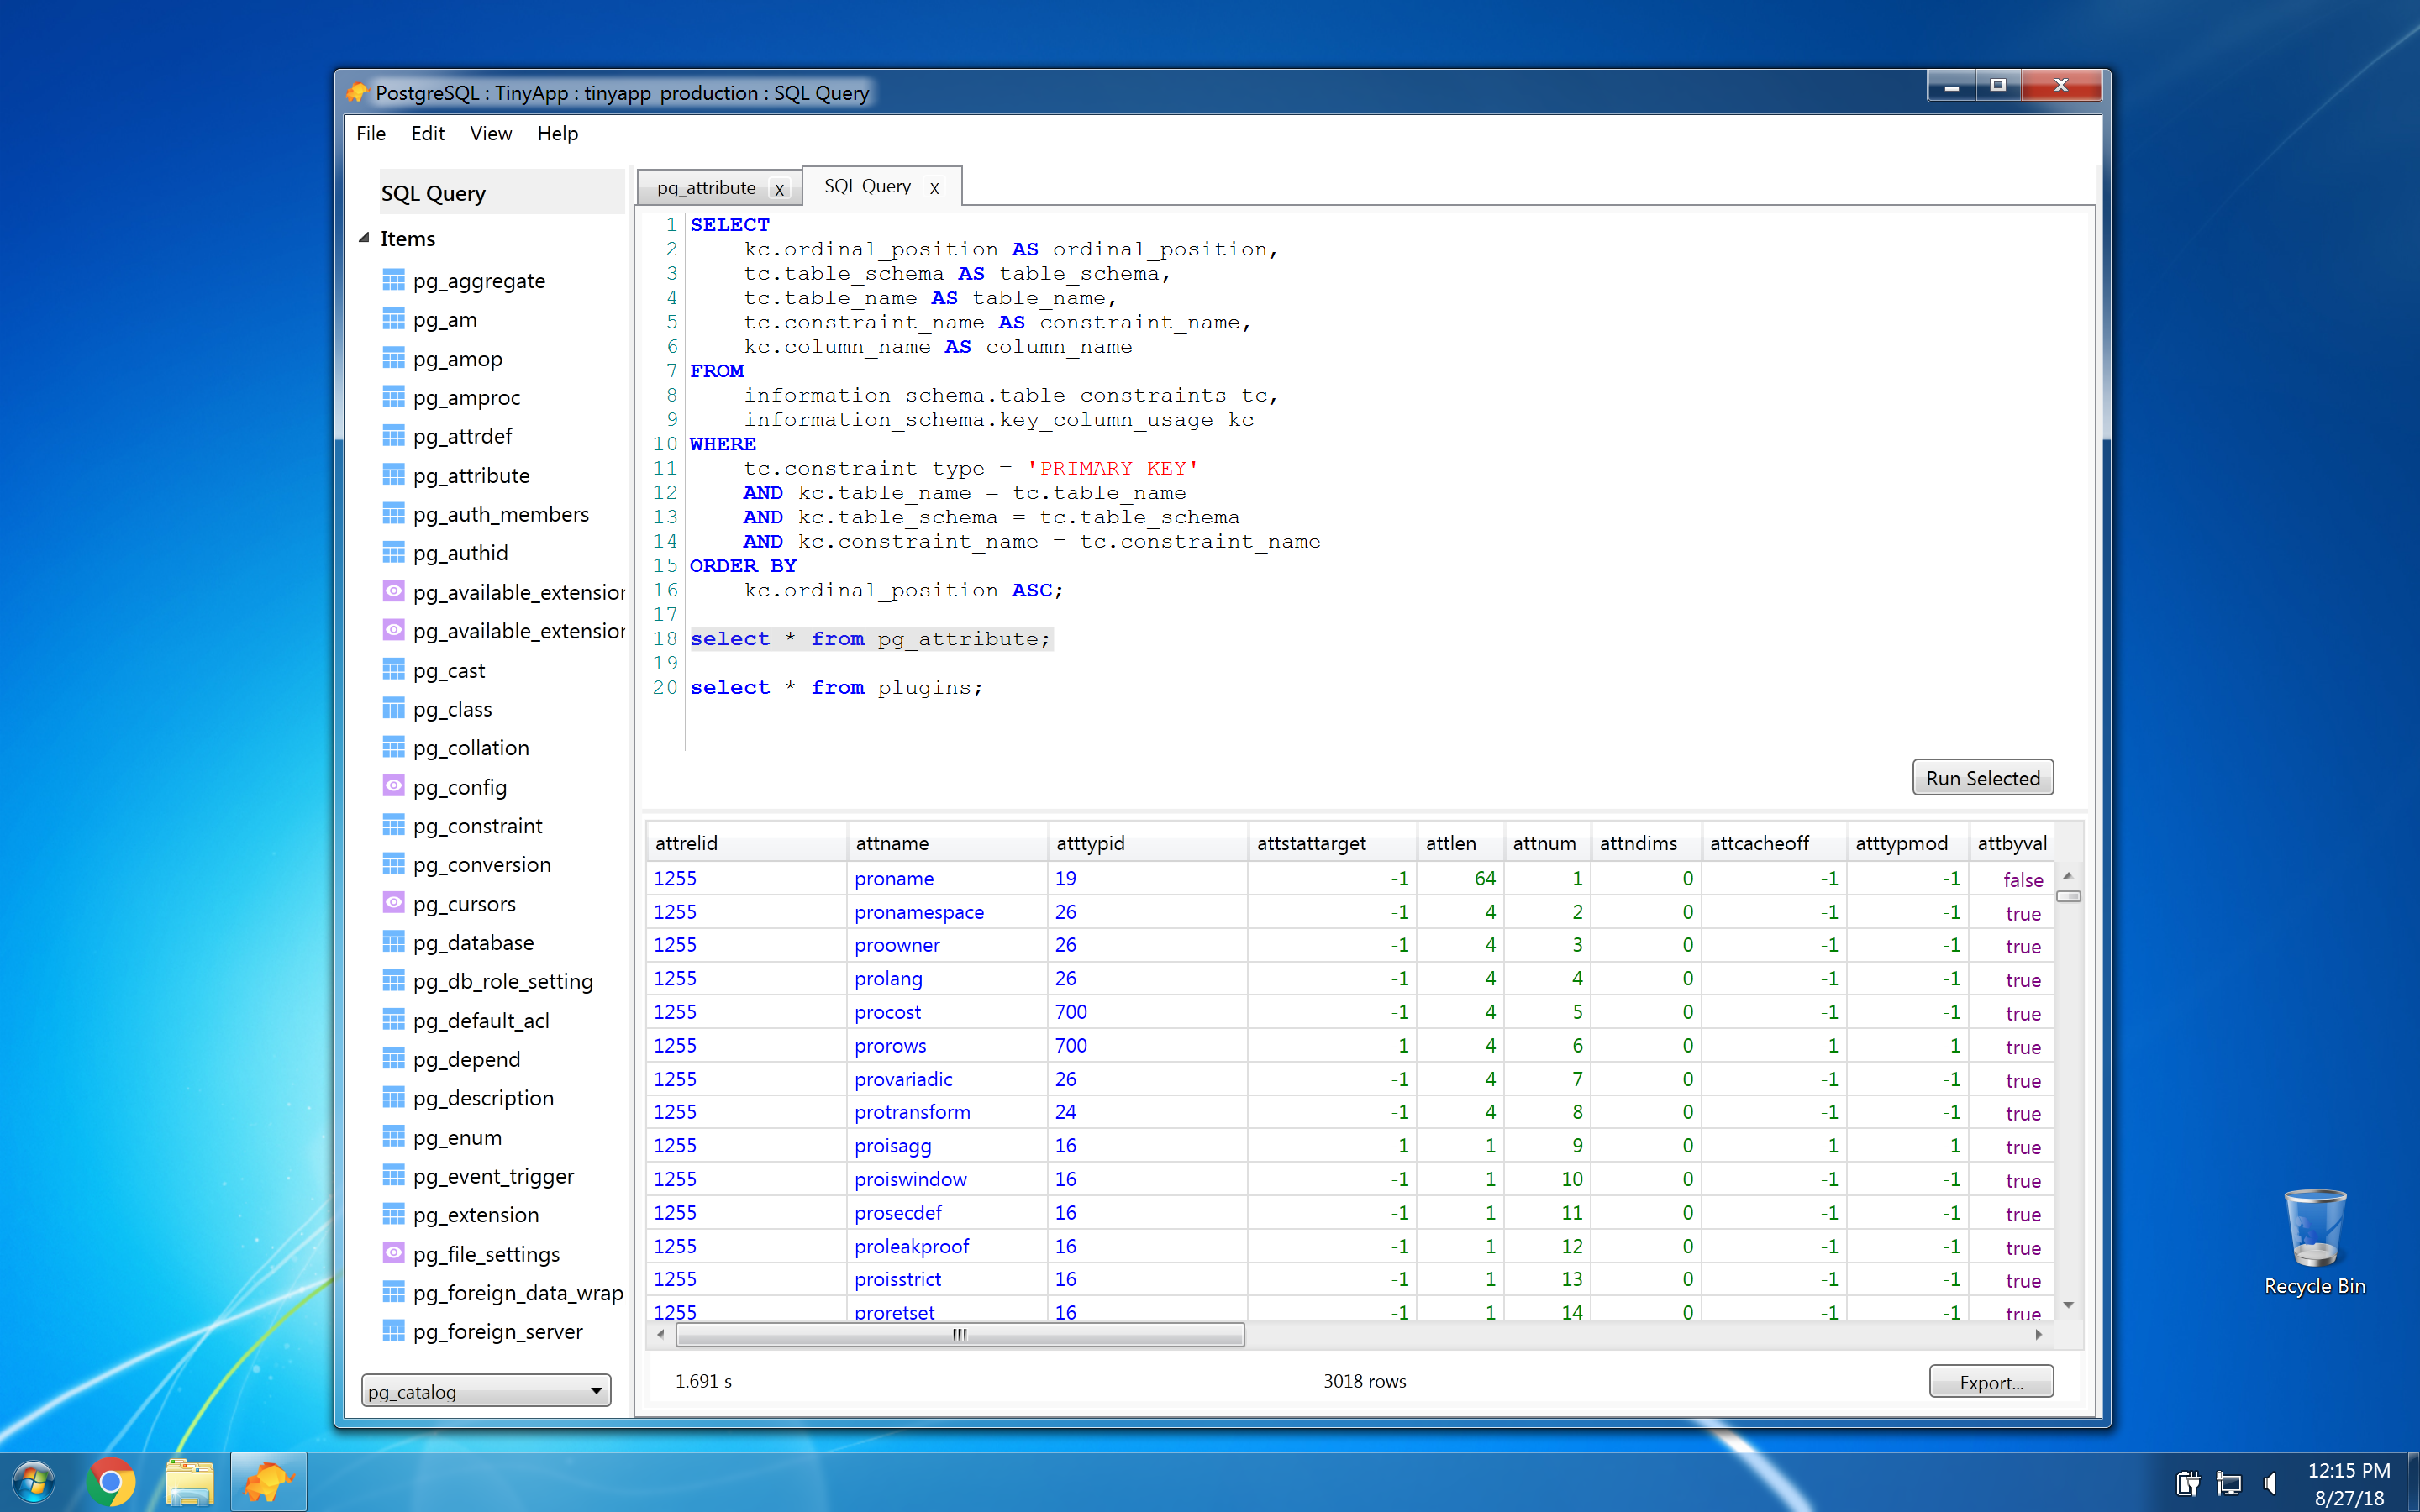Click the proname row in results grid

click(x=891, y=879)
